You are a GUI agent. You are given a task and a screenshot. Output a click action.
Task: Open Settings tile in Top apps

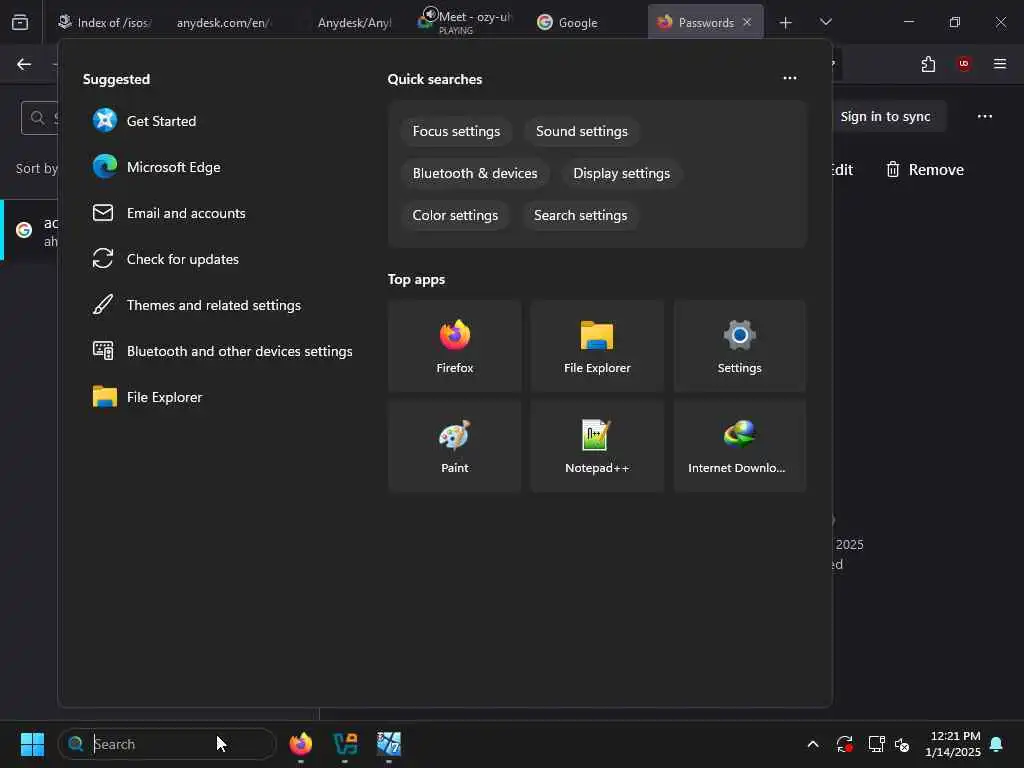point(739,346)
